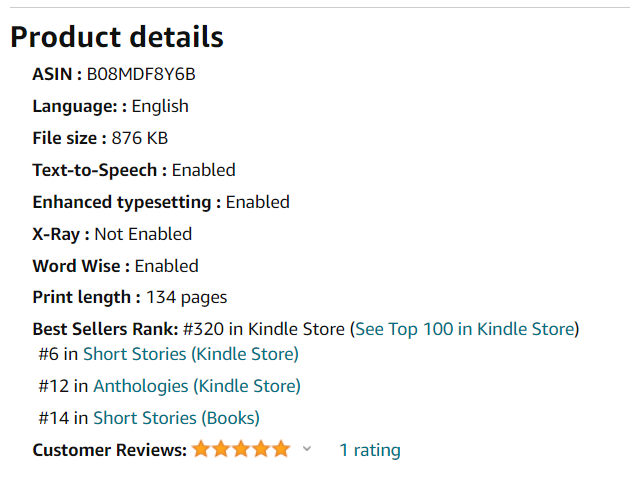The image size is (630, 480).
Task: Expand the star rating breakdown chevron
Action: tap(307, 449)
